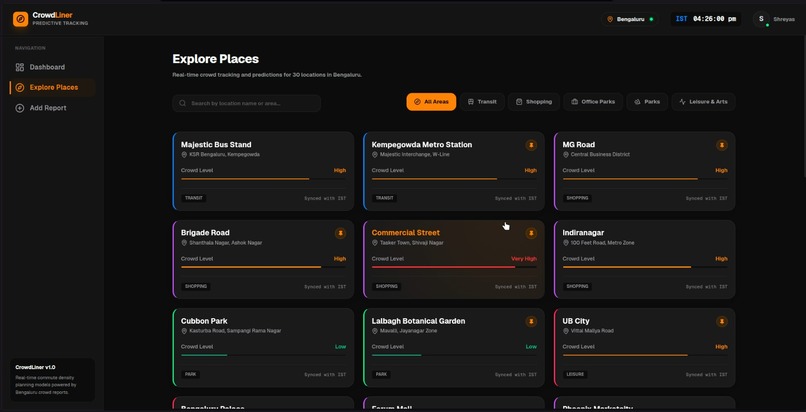Viewport: 806px width, 412px height.
Task: Click the SHOPPING tag on MG Road
Action: click(577, 198)
